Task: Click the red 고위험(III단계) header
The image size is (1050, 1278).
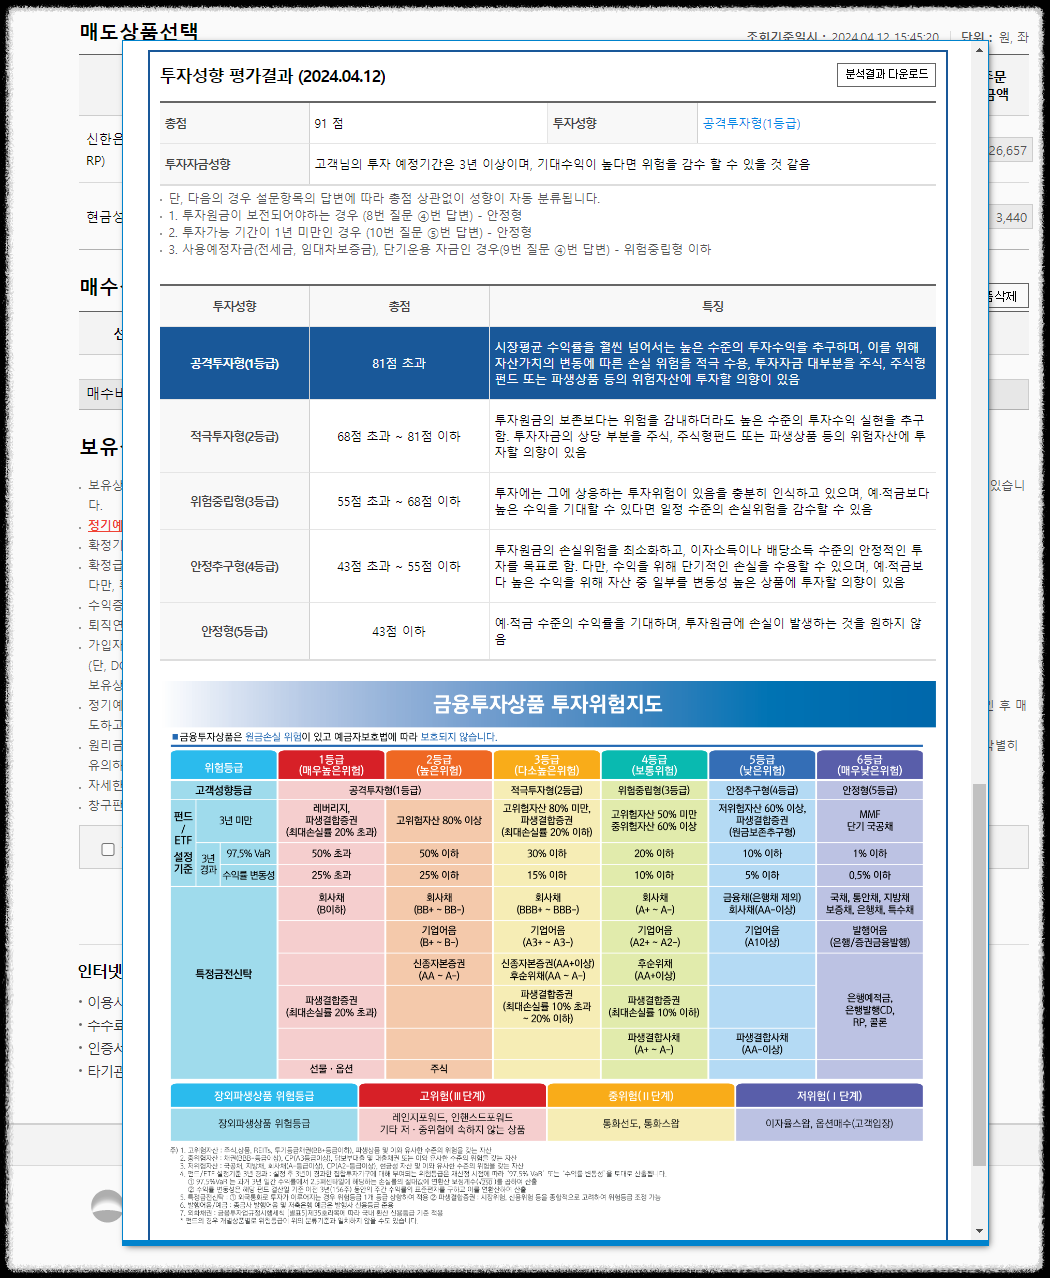Action: [452, 1096]
